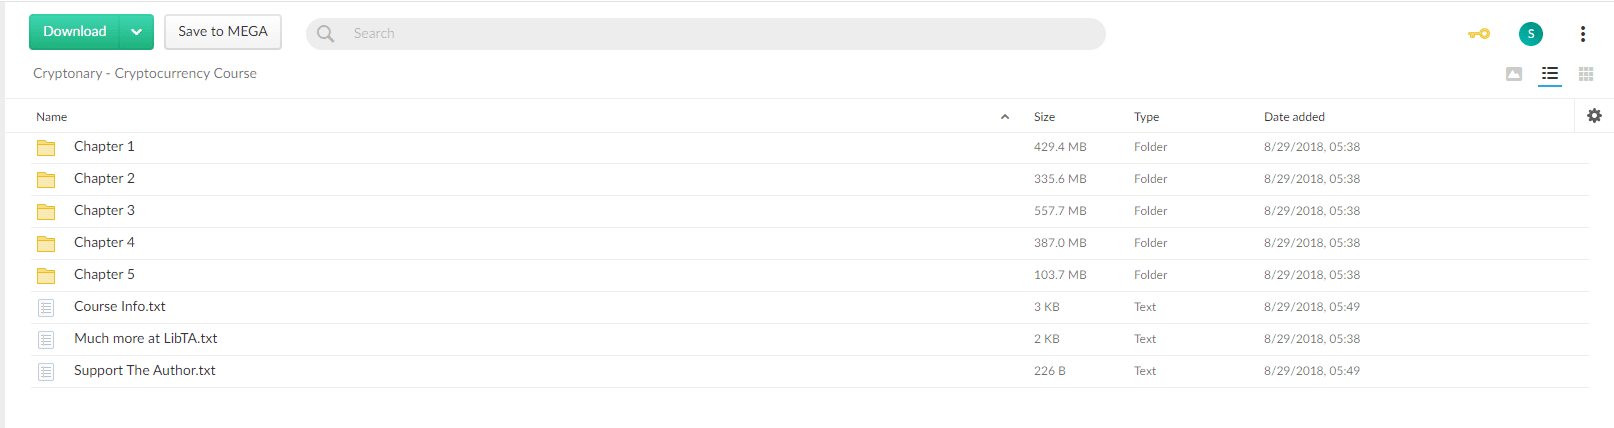1614x428 pixels.
Task: Open column settings gear icon
Action: pos(1594,116)
